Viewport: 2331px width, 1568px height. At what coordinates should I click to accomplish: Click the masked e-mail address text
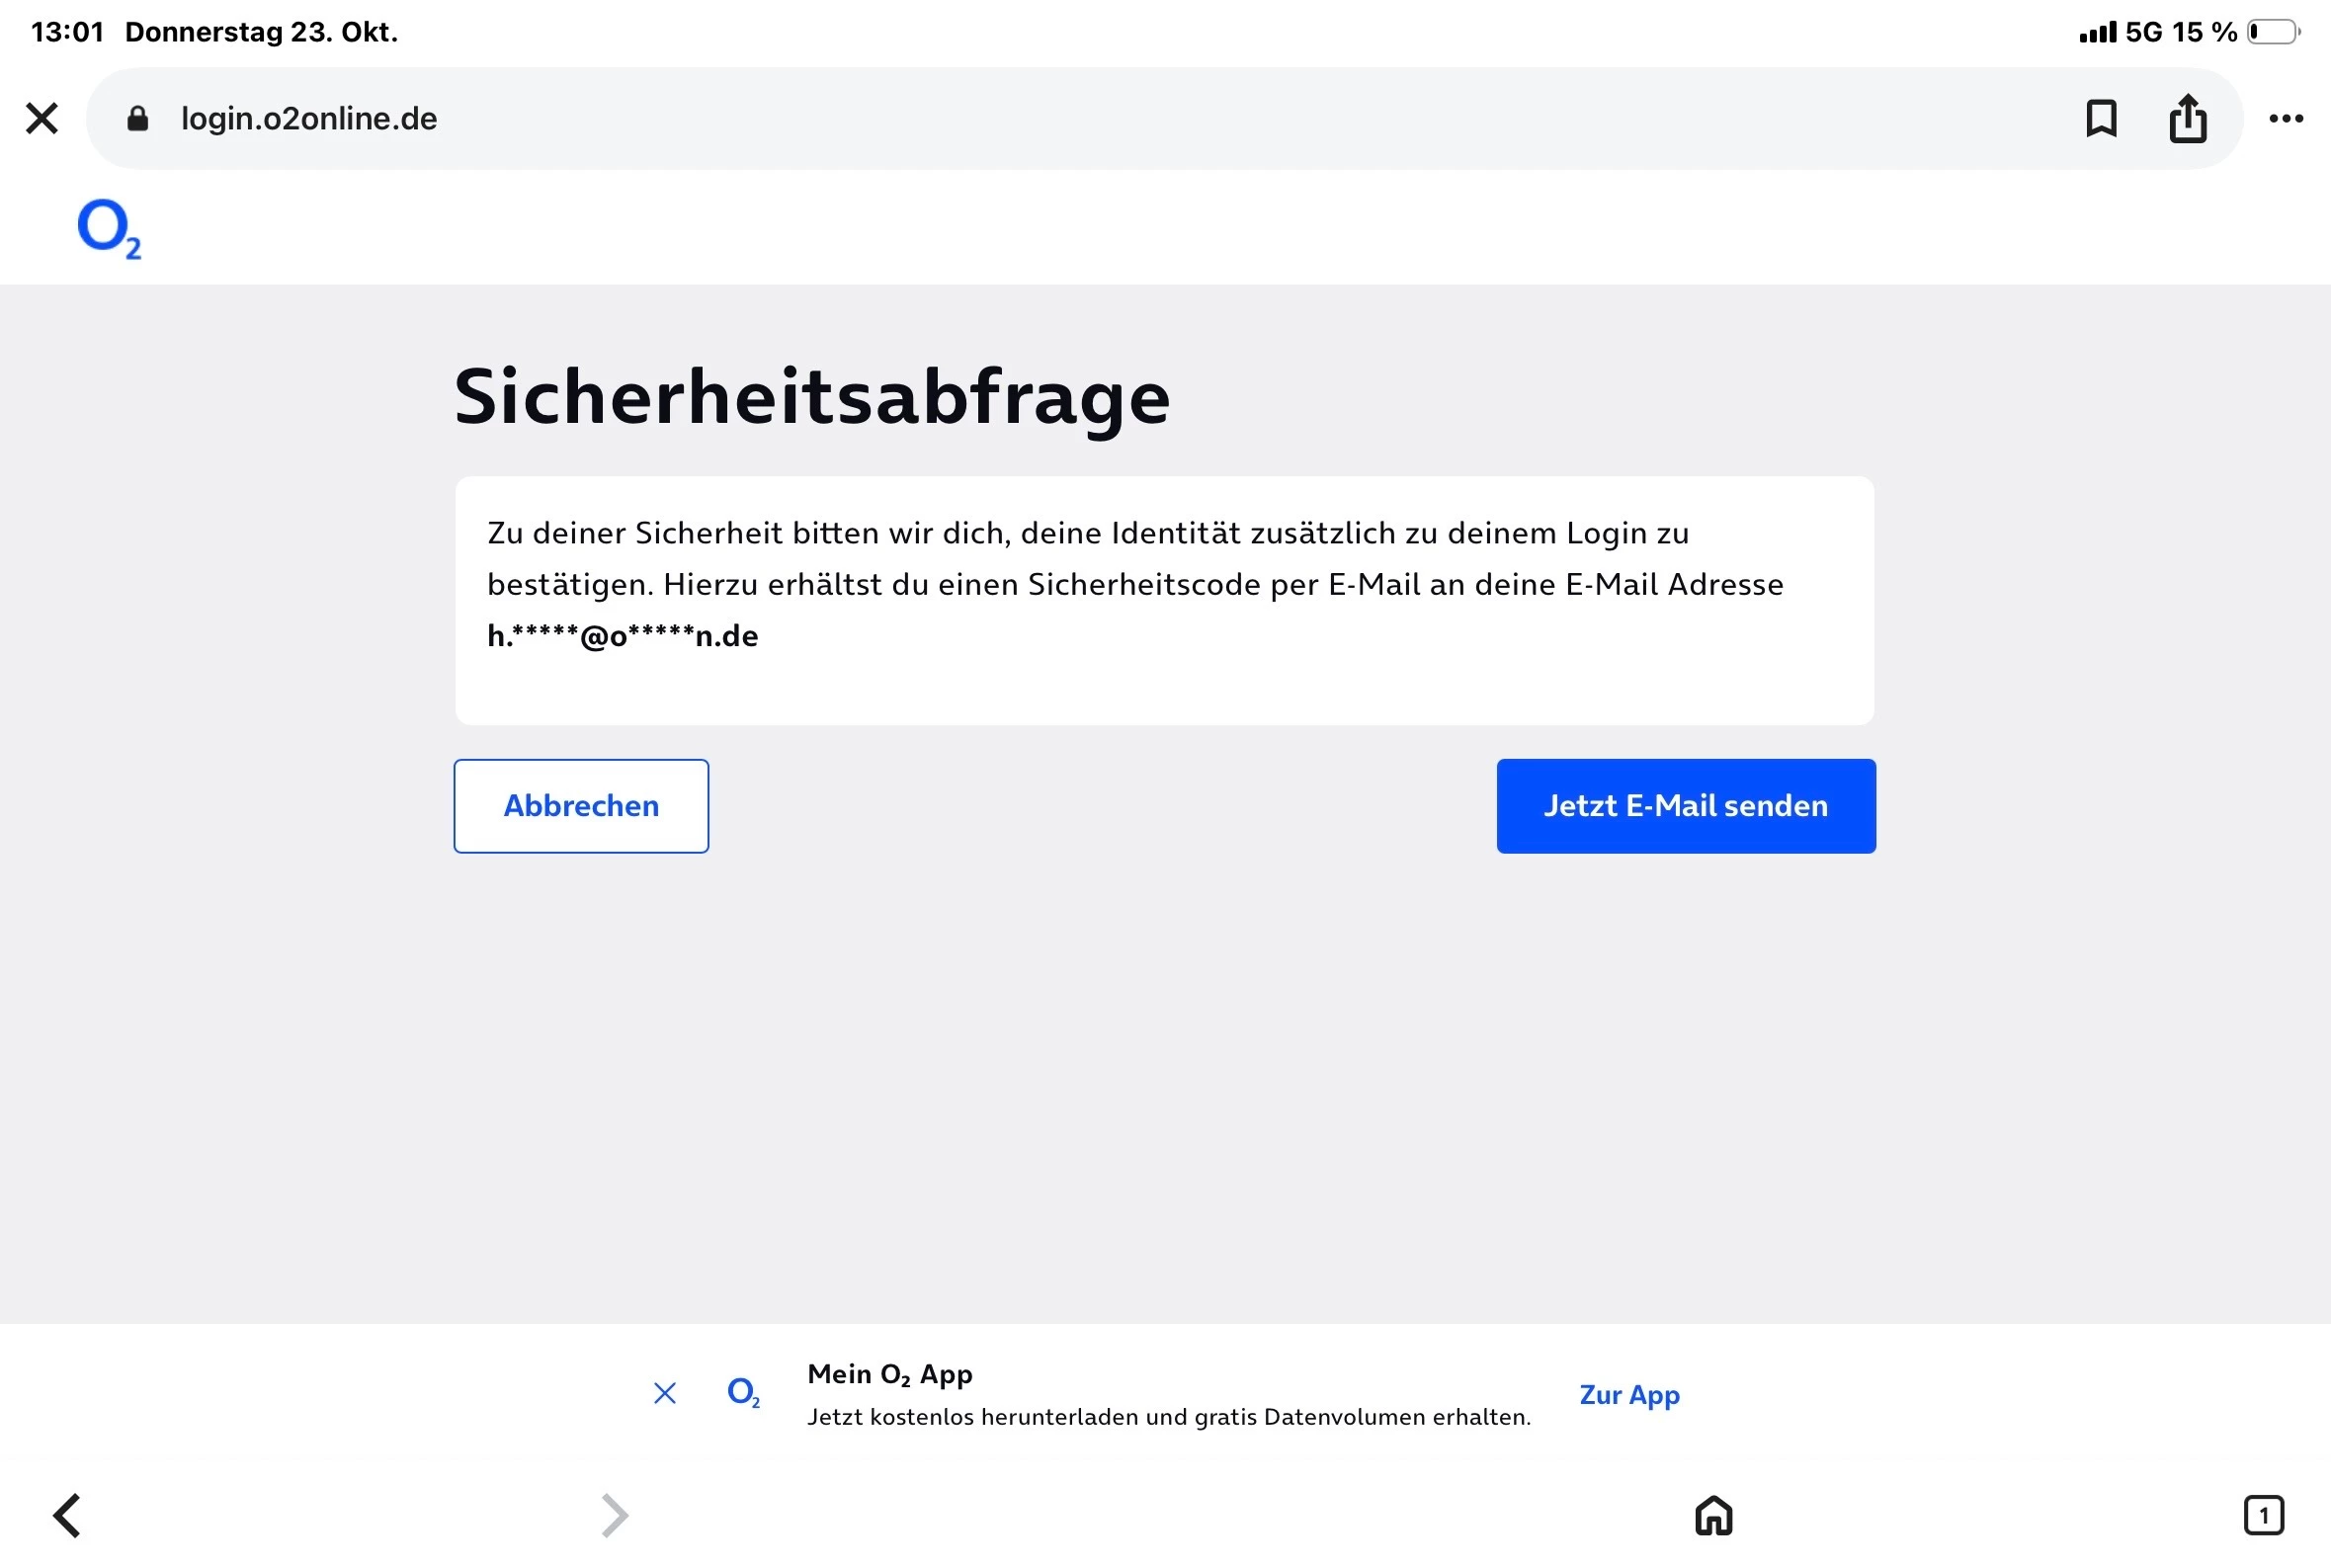click(622, 636)
